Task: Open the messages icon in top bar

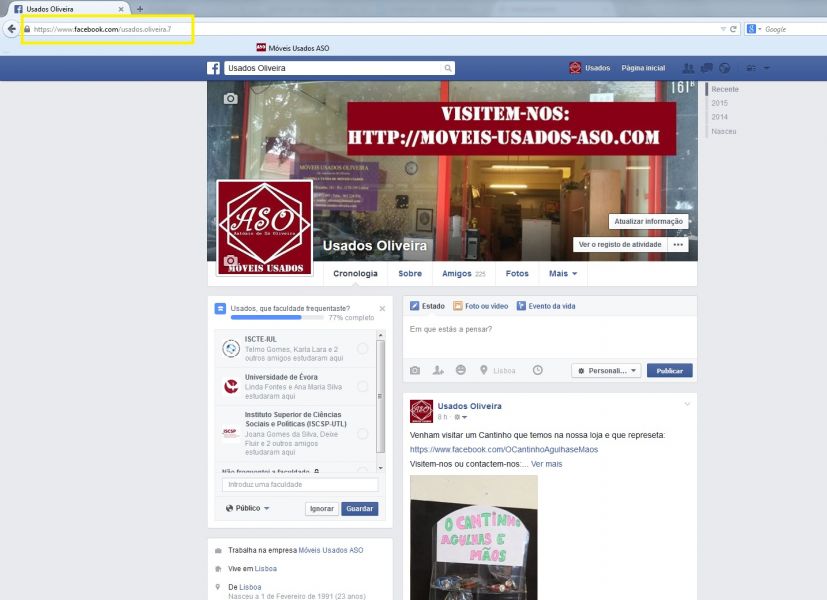Action: [x=706, y=68]
